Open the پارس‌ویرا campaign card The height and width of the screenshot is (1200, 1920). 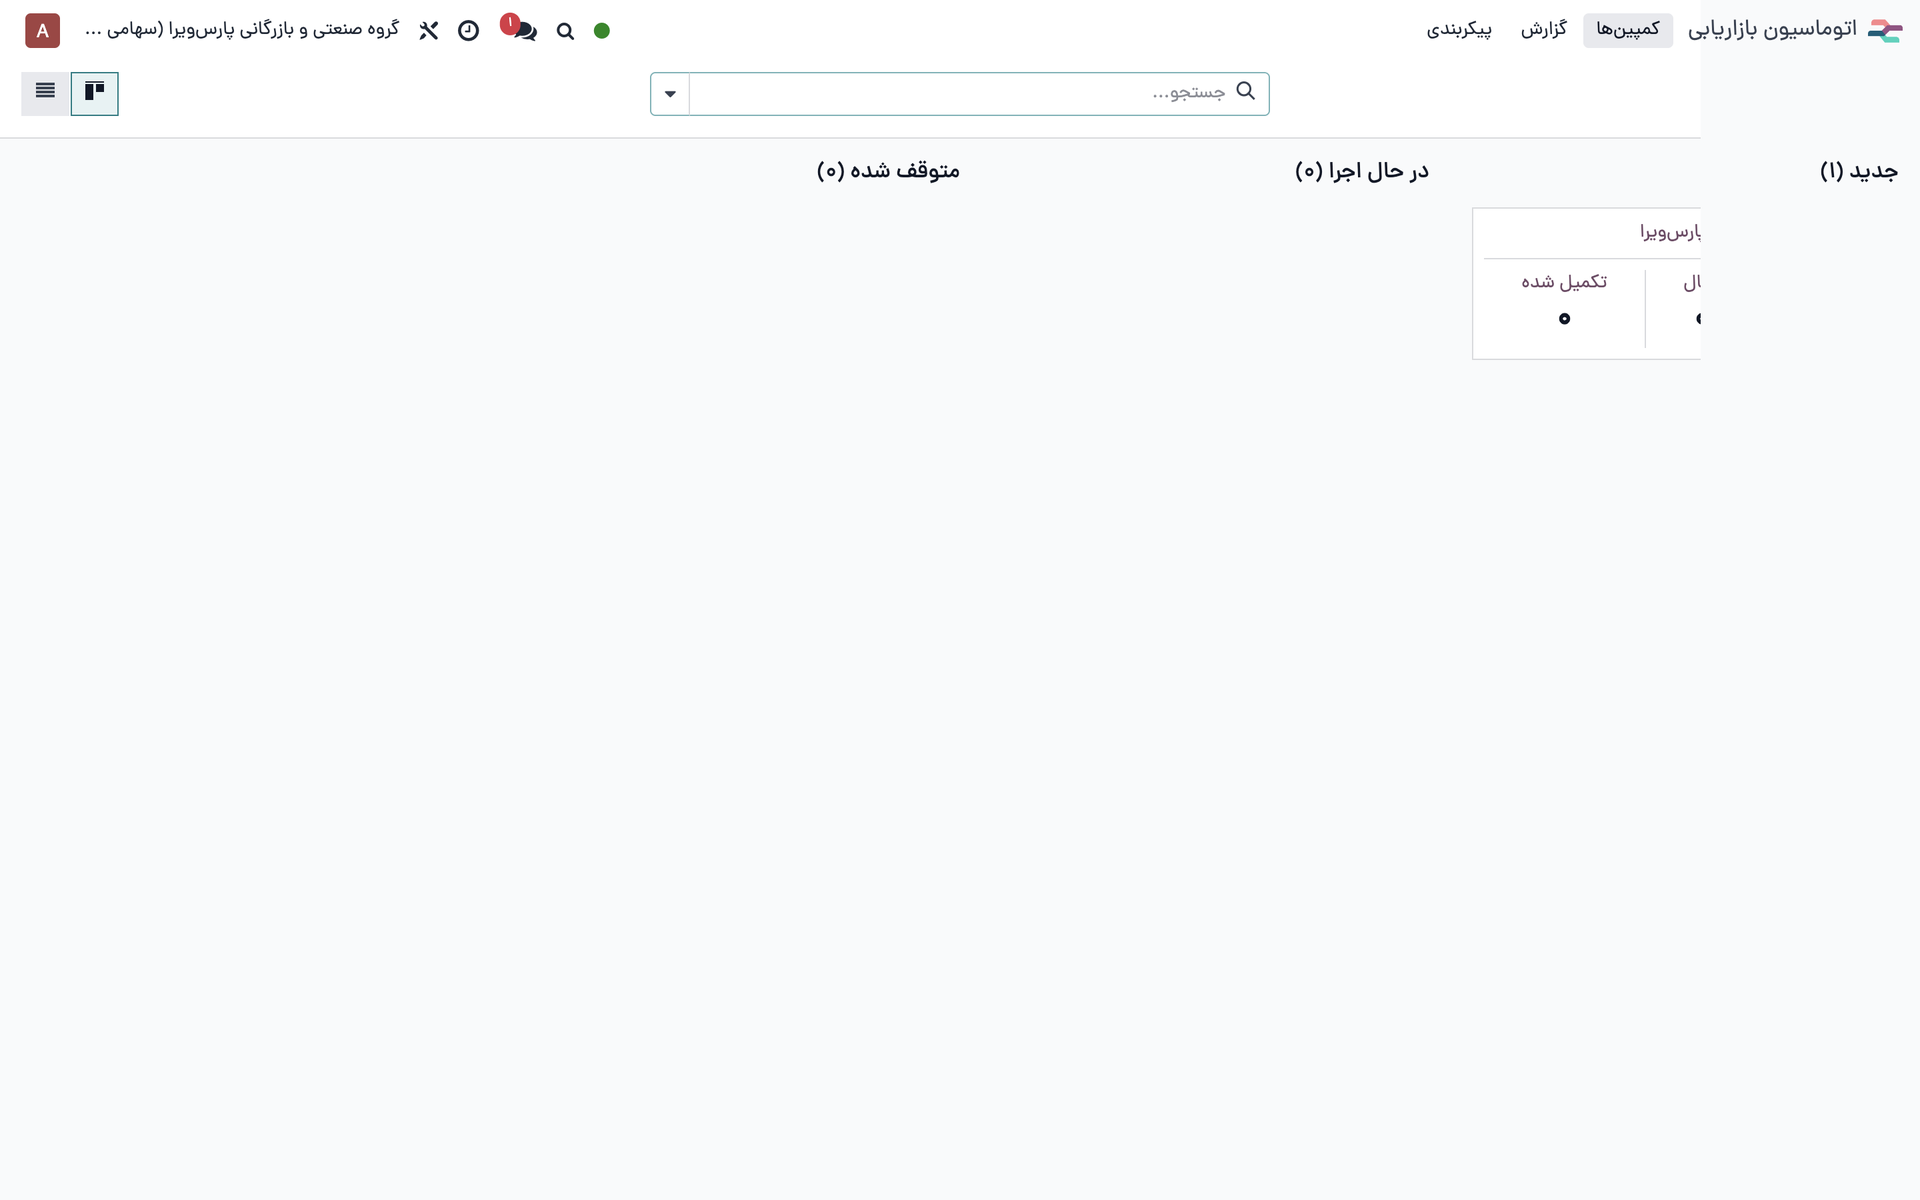(1587, 283)
